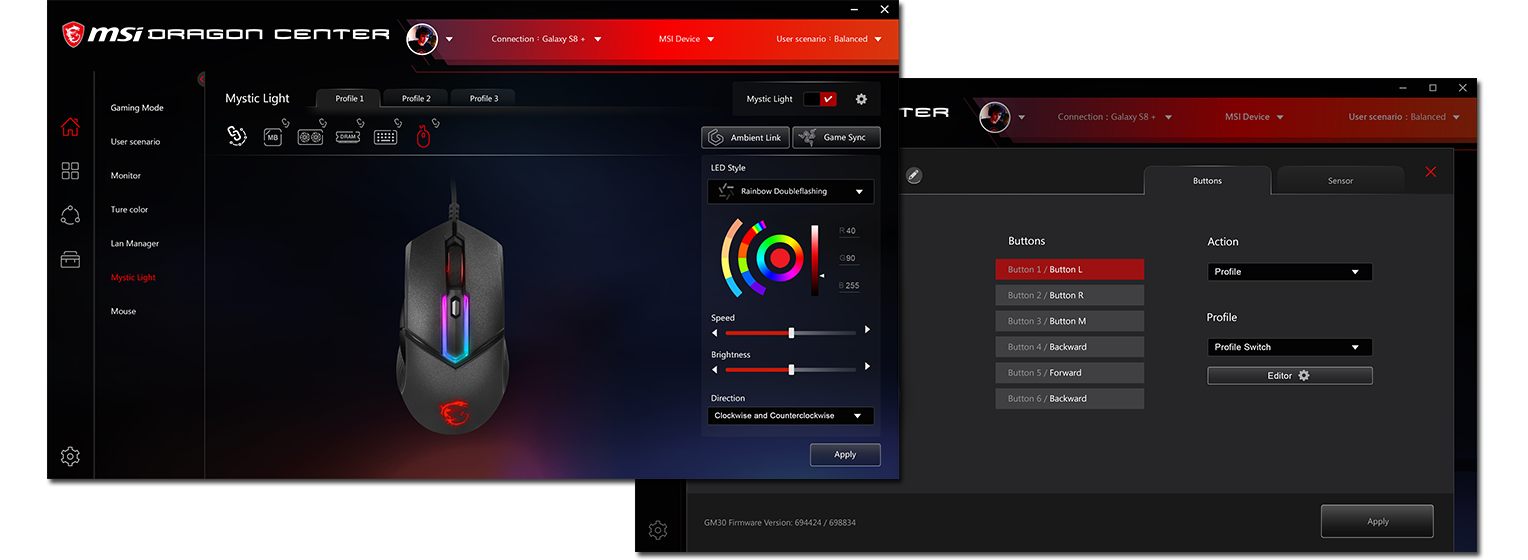Click the Ambient Link button
Viewport: 1528px width, 560px height.
(745, 137)
